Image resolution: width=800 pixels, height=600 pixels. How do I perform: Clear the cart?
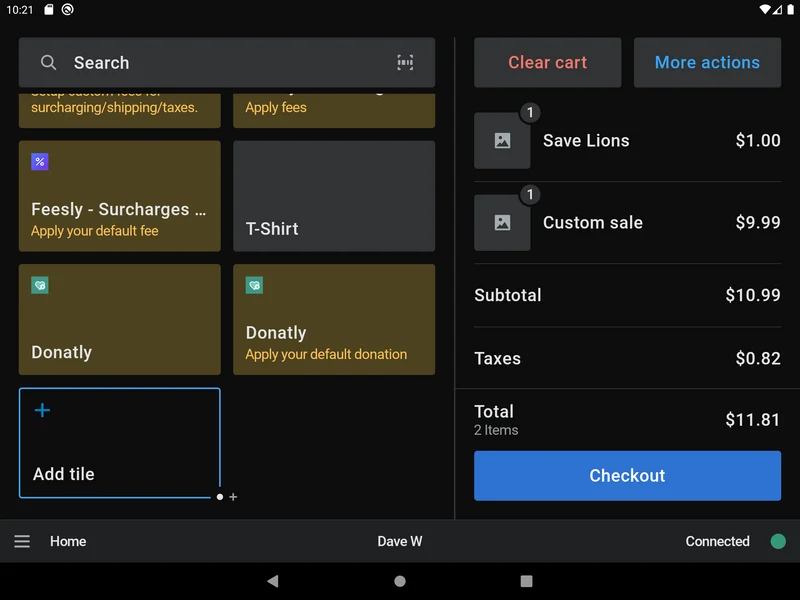click(547, 62)
